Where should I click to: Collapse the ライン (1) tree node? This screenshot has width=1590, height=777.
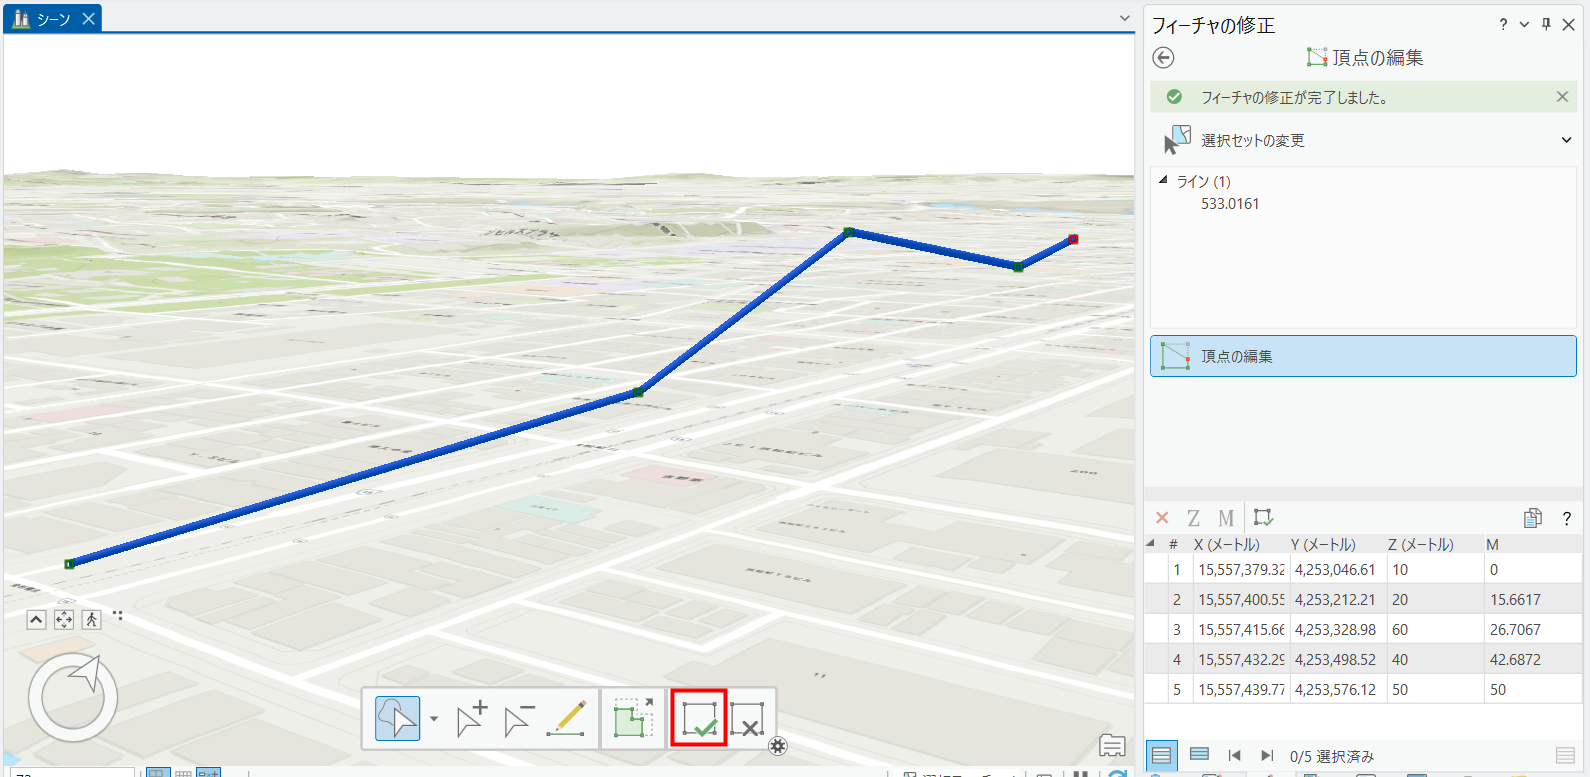[x=1163, y=181]
